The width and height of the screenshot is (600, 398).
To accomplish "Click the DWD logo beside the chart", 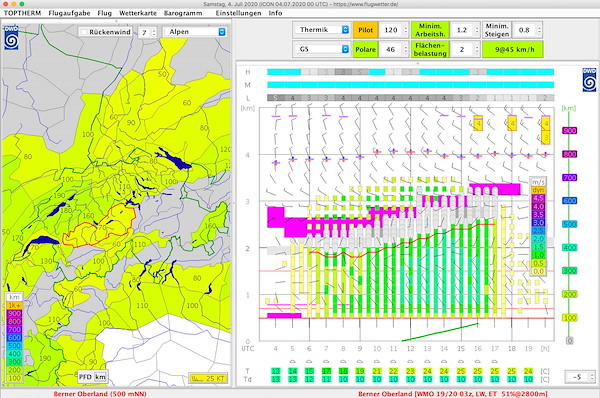I will coord(589,80).
